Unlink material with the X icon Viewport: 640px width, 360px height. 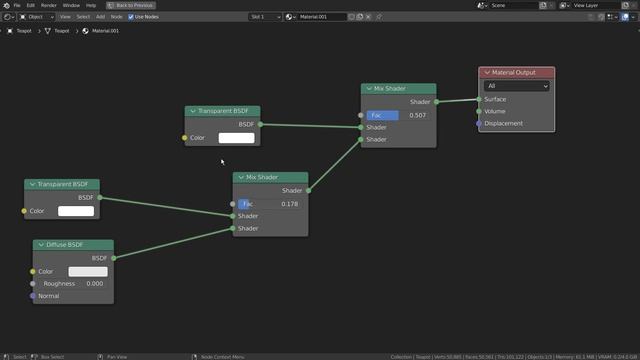[369, 17]
